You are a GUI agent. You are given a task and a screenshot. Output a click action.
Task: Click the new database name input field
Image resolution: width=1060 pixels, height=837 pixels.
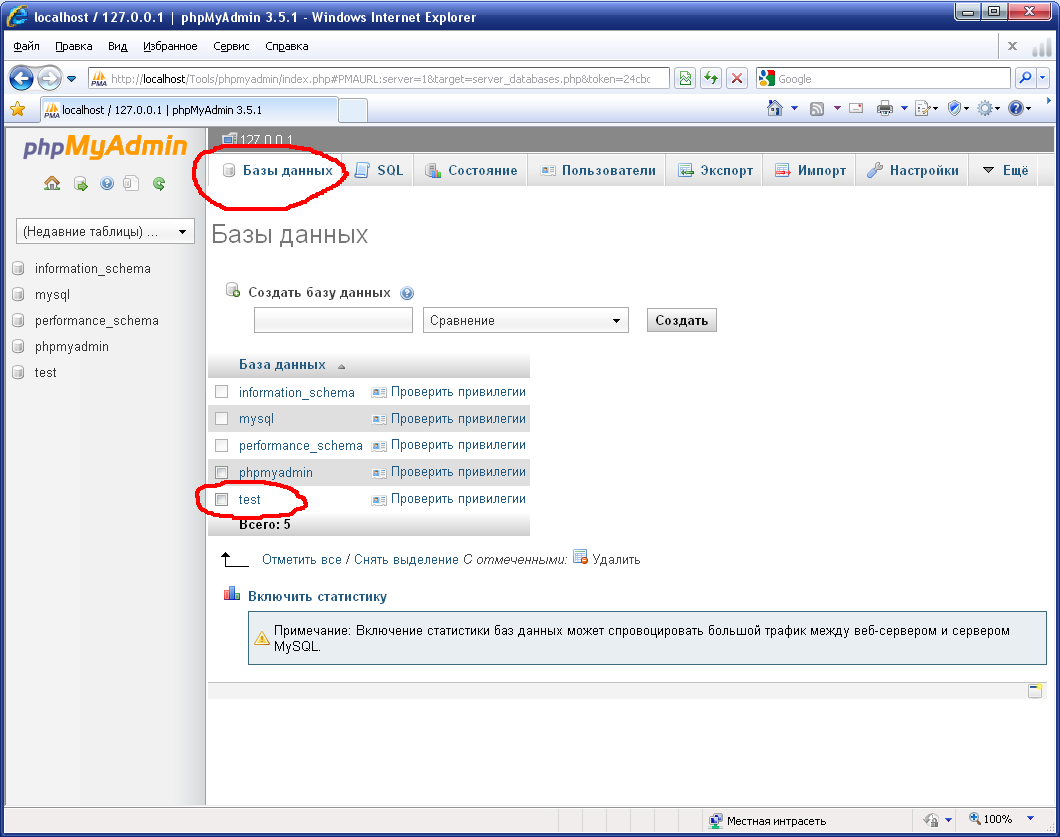click(333, 320)
